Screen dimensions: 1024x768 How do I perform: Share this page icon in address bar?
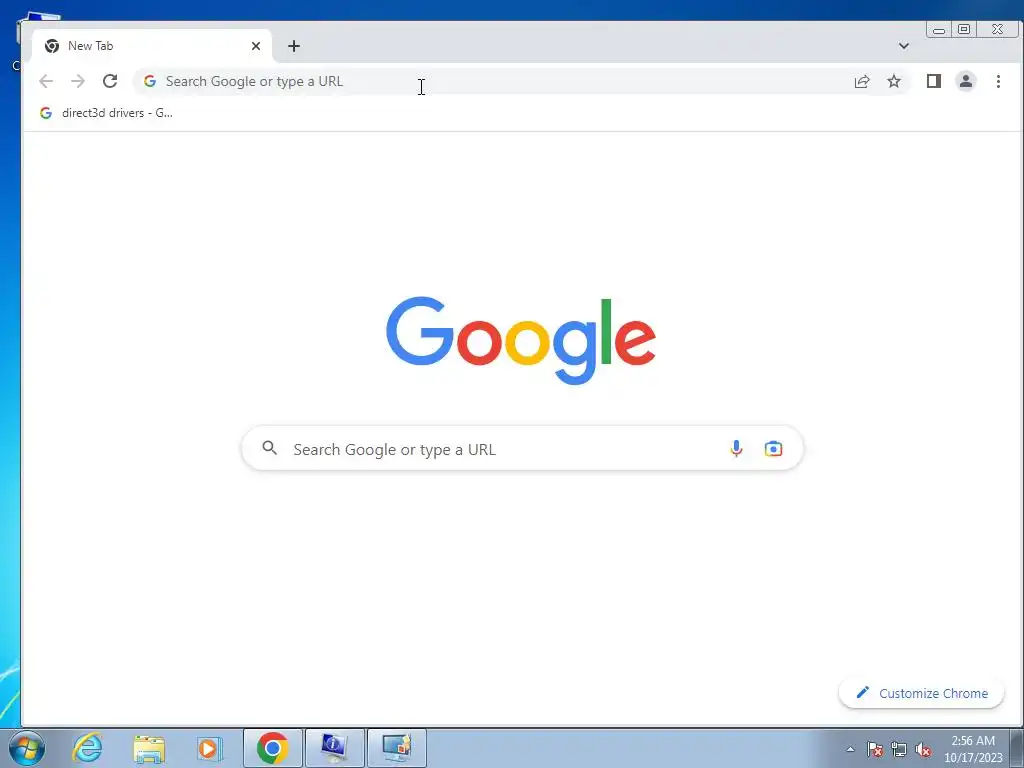point(862,81)
